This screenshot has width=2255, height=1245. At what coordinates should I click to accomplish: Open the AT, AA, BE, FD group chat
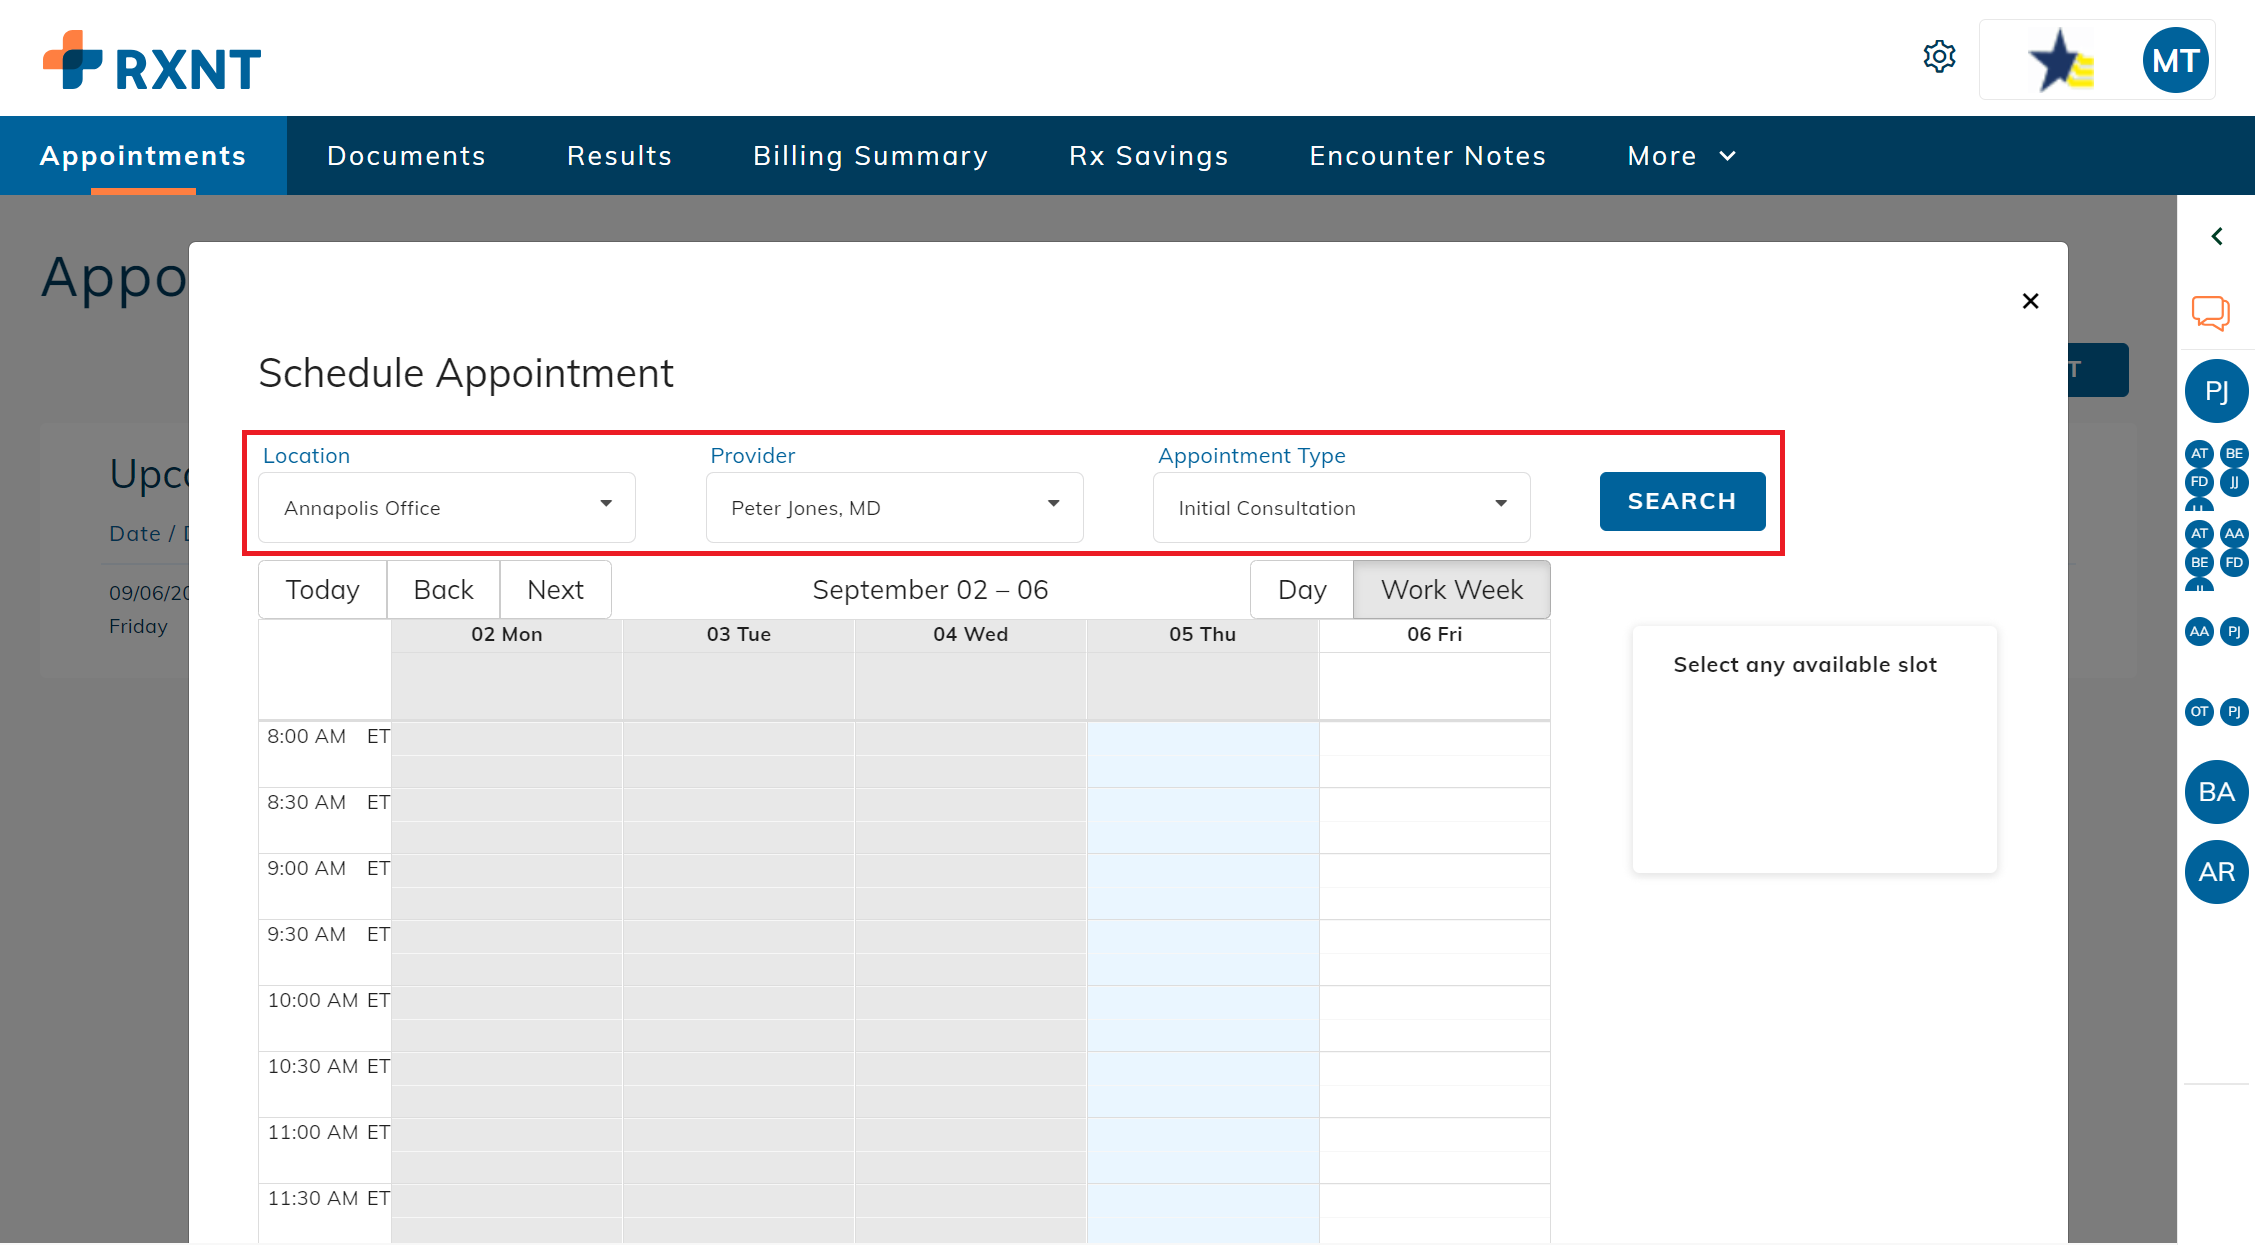click(2216, 553)
